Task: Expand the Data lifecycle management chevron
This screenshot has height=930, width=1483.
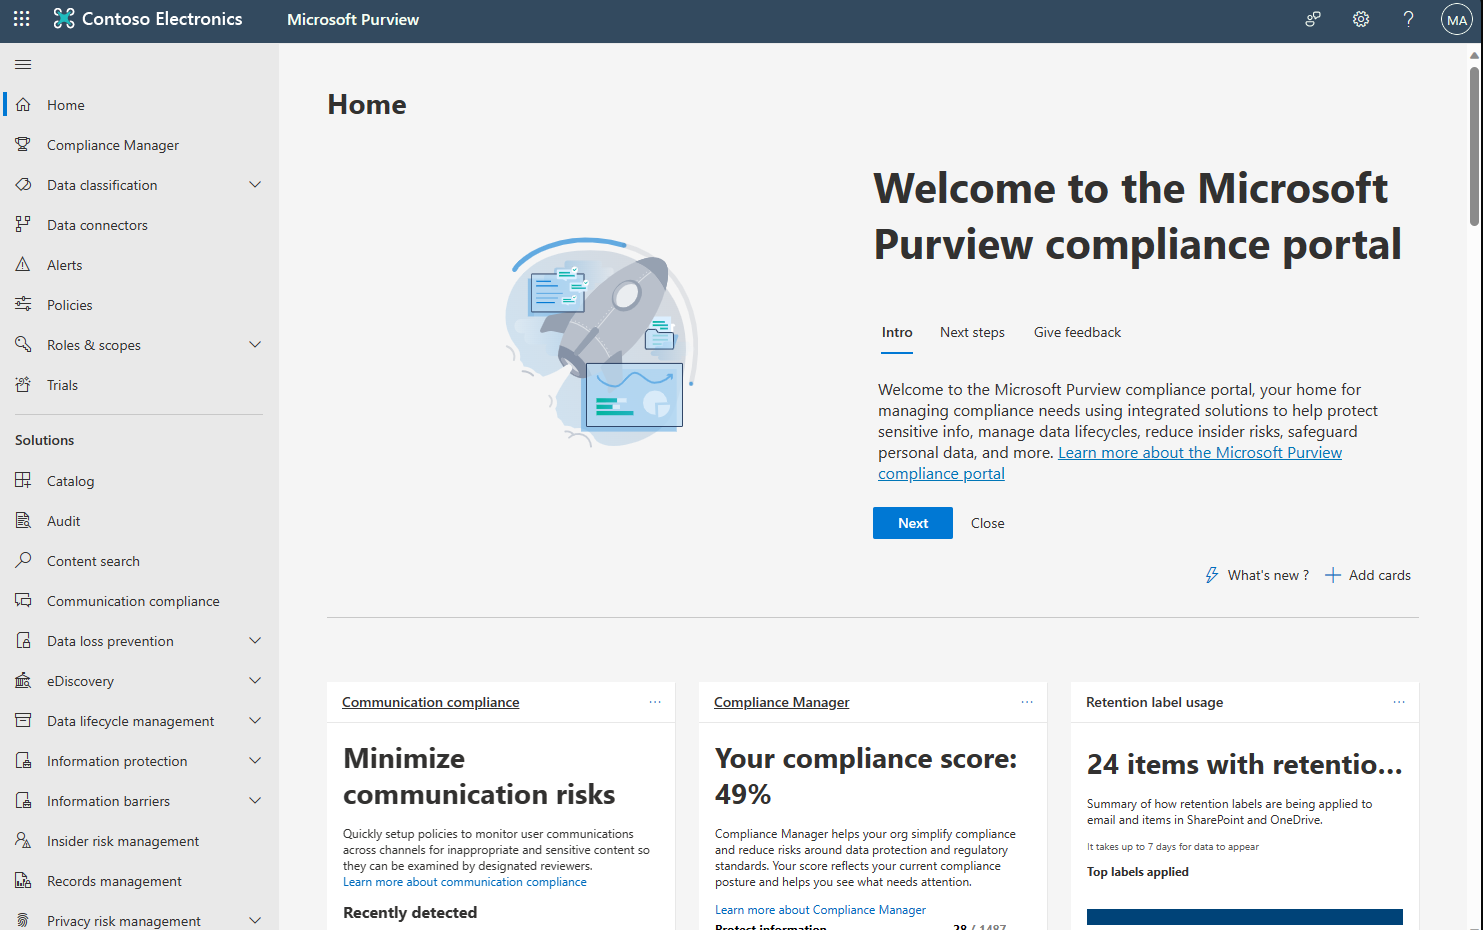Action: [x=255, y=721]
